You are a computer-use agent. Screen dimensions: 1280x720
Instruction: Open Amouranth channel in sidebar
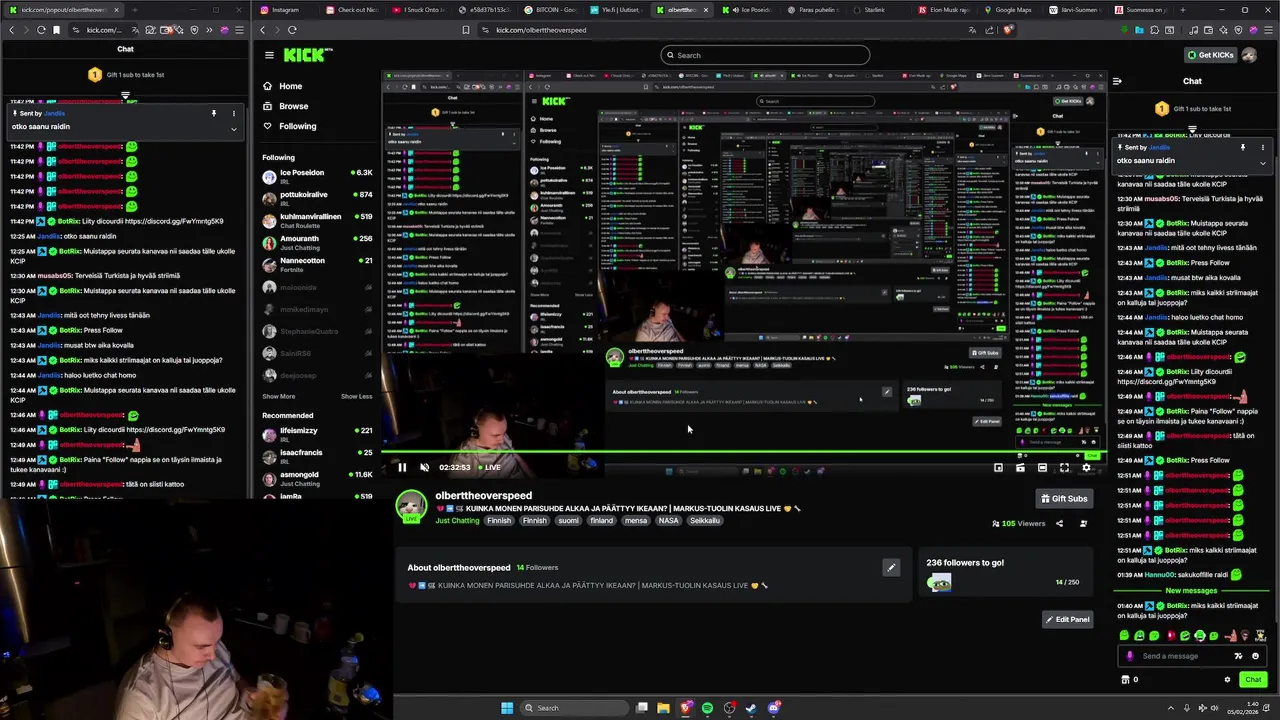317,242
